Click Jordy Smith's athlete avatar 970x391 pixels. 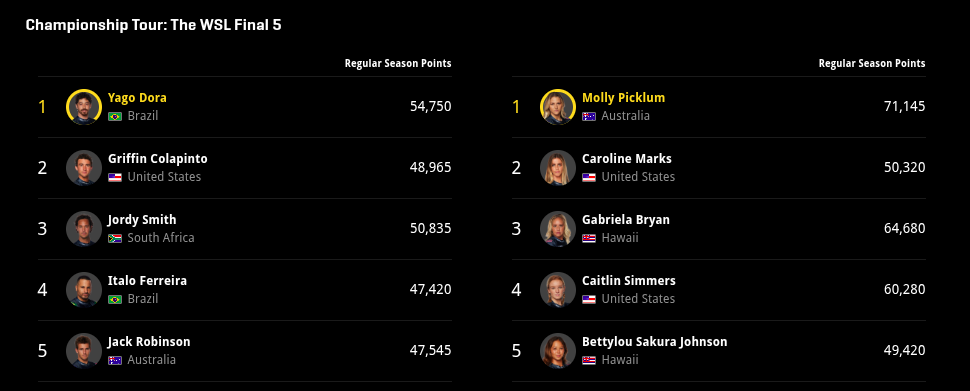[x=84, y=229]
